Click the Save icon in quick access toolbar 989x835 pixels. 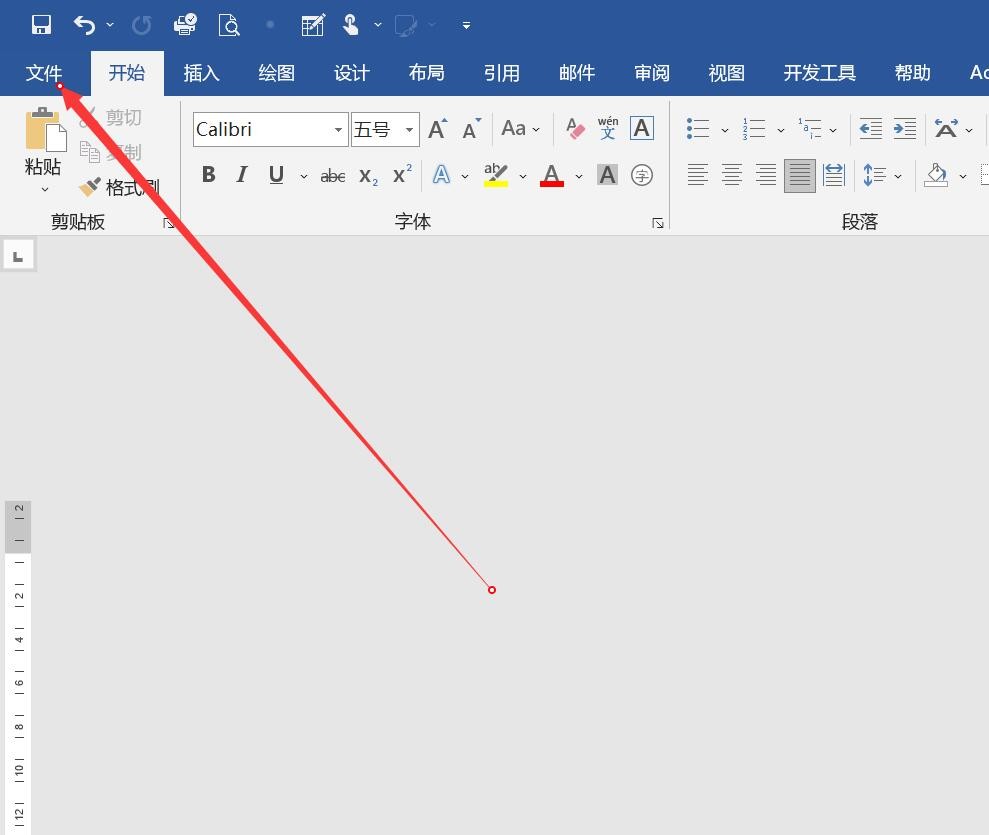[x=40, y=24]
